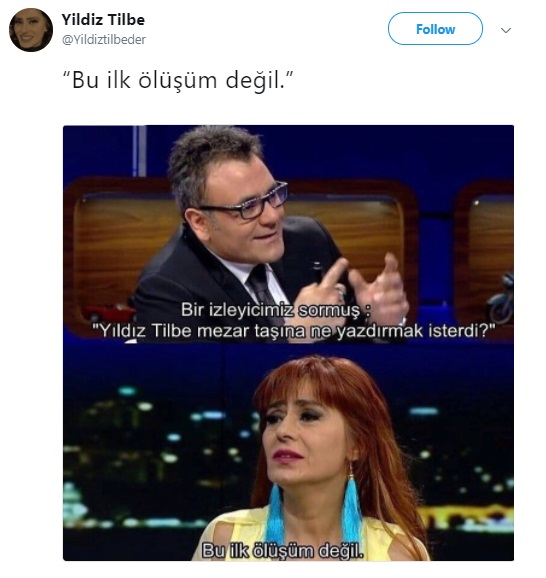Open the bottom panel showing the red-haired woman
This screenshot has height=578, width=546.
(x=288, y=452)
